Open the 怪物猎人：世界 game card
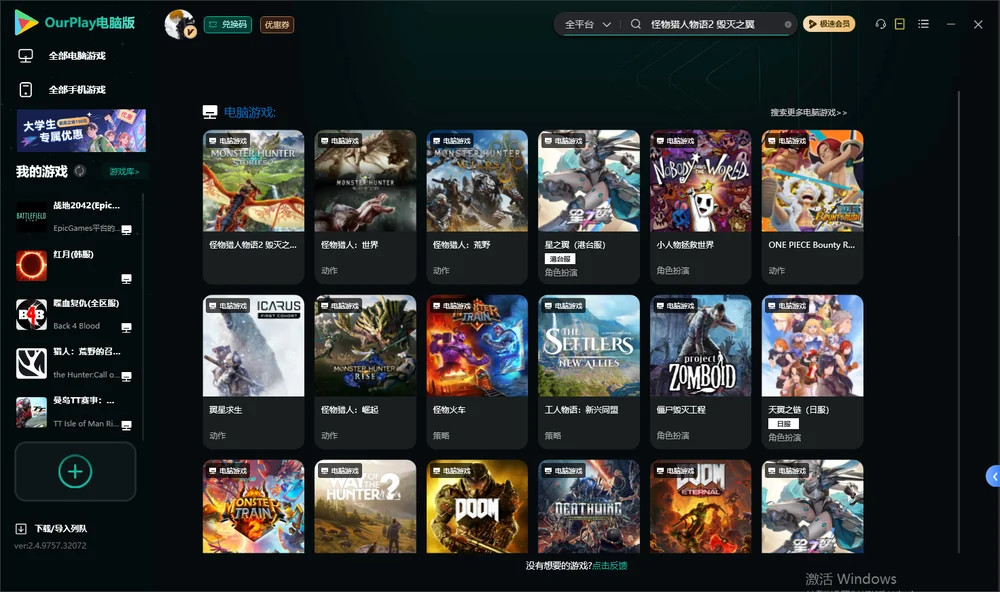1000x592 pixels. point(365,207)
